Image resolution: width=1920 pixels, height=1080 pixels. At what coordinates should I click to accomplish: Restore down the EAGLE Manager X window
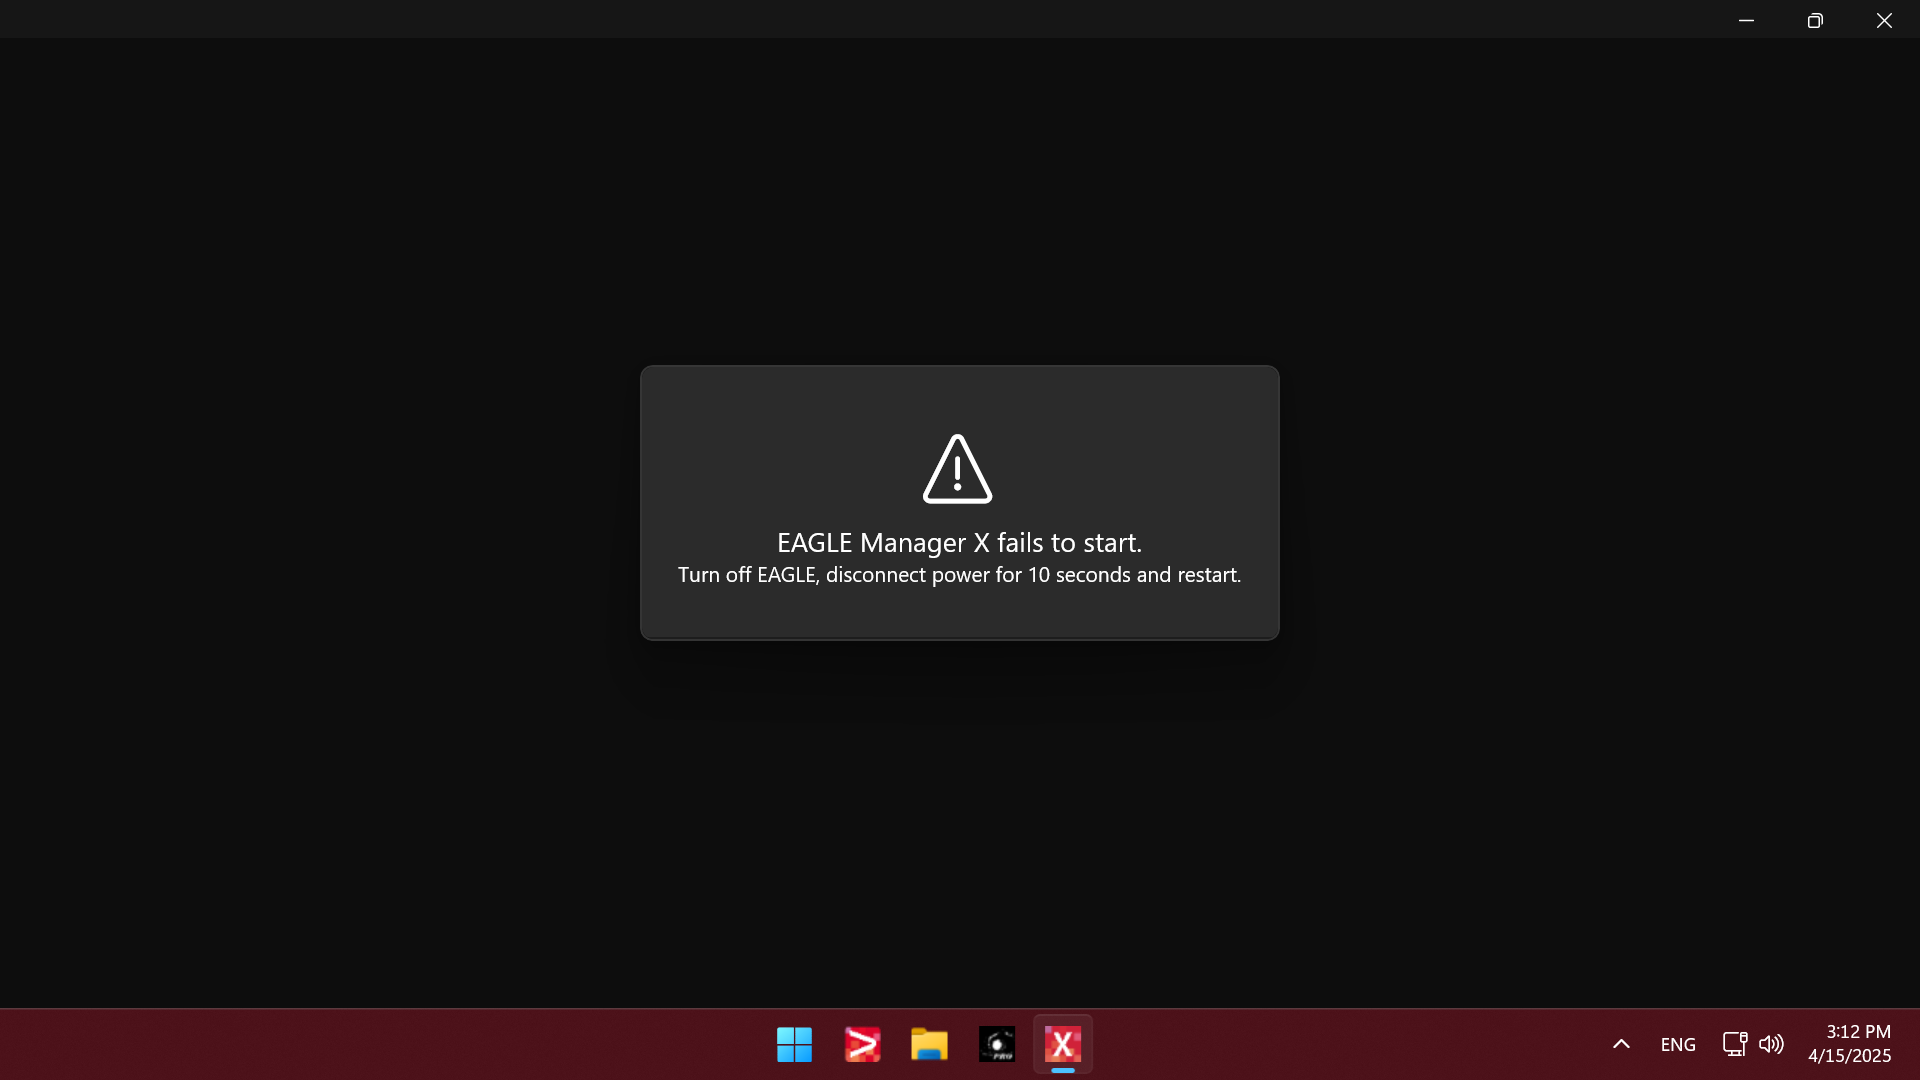pos(1815,20)
